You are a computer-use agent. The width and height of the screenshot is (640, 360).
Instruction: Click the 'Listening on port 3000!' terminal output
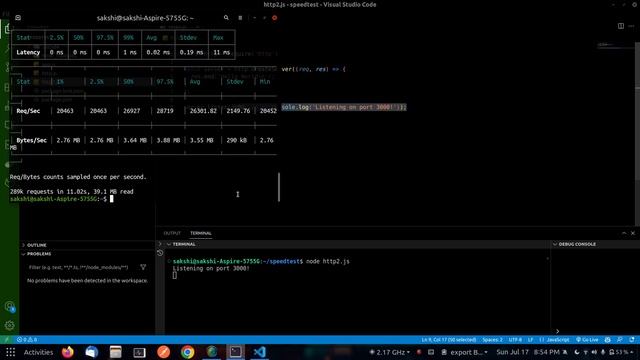[x=211, y=268]
